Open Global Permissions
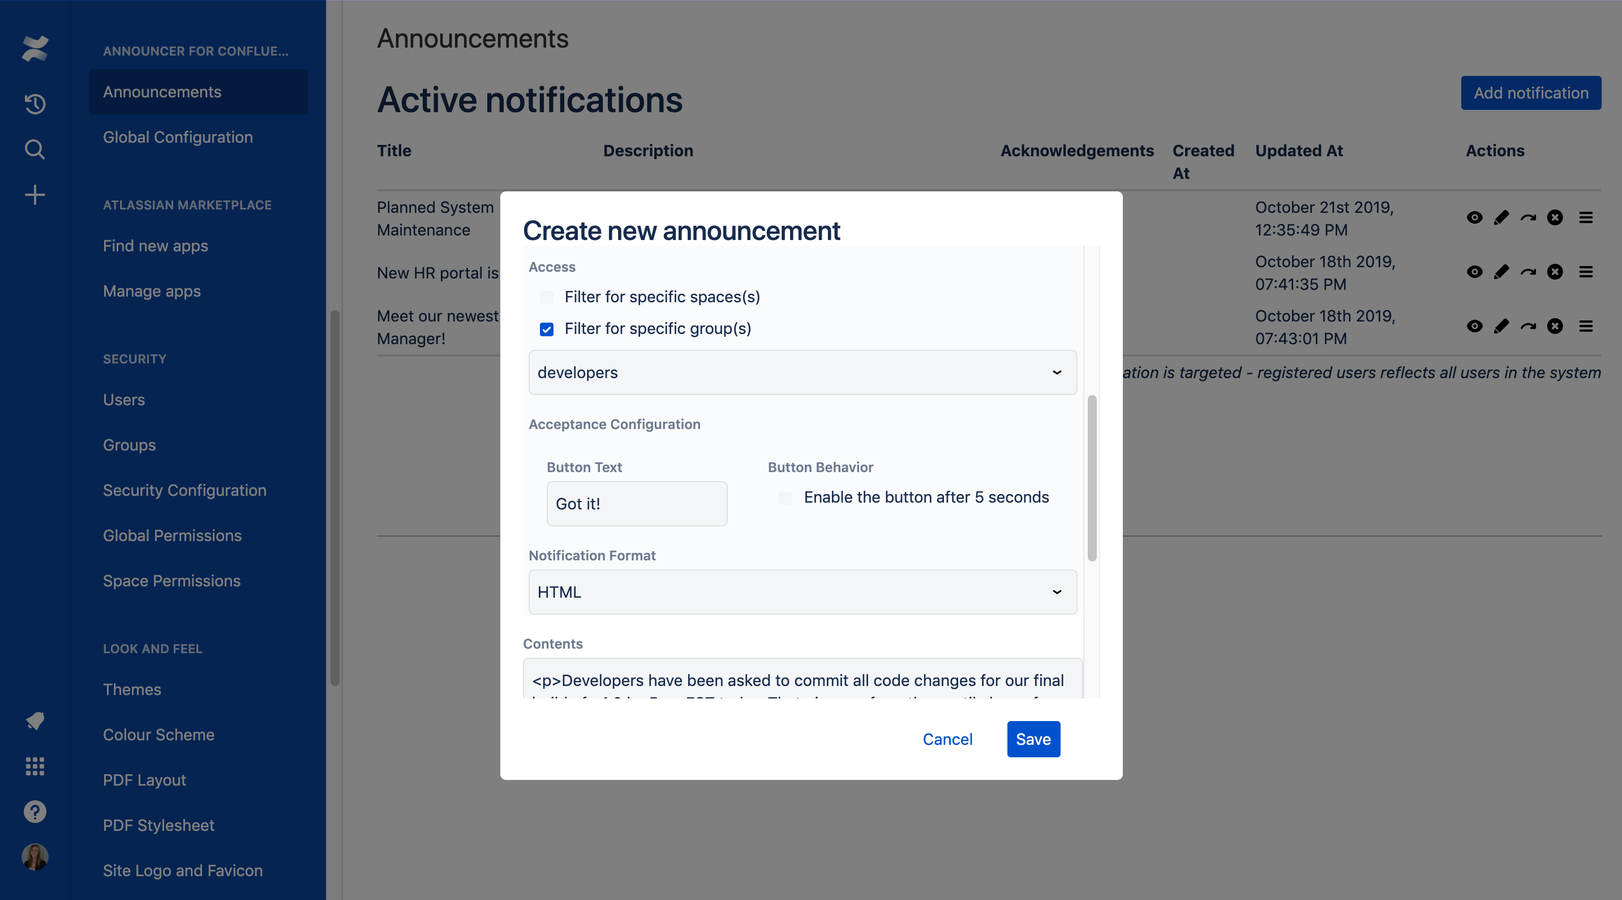The width and height of the screenshot is (1622, 900). [x=172, y=536]
